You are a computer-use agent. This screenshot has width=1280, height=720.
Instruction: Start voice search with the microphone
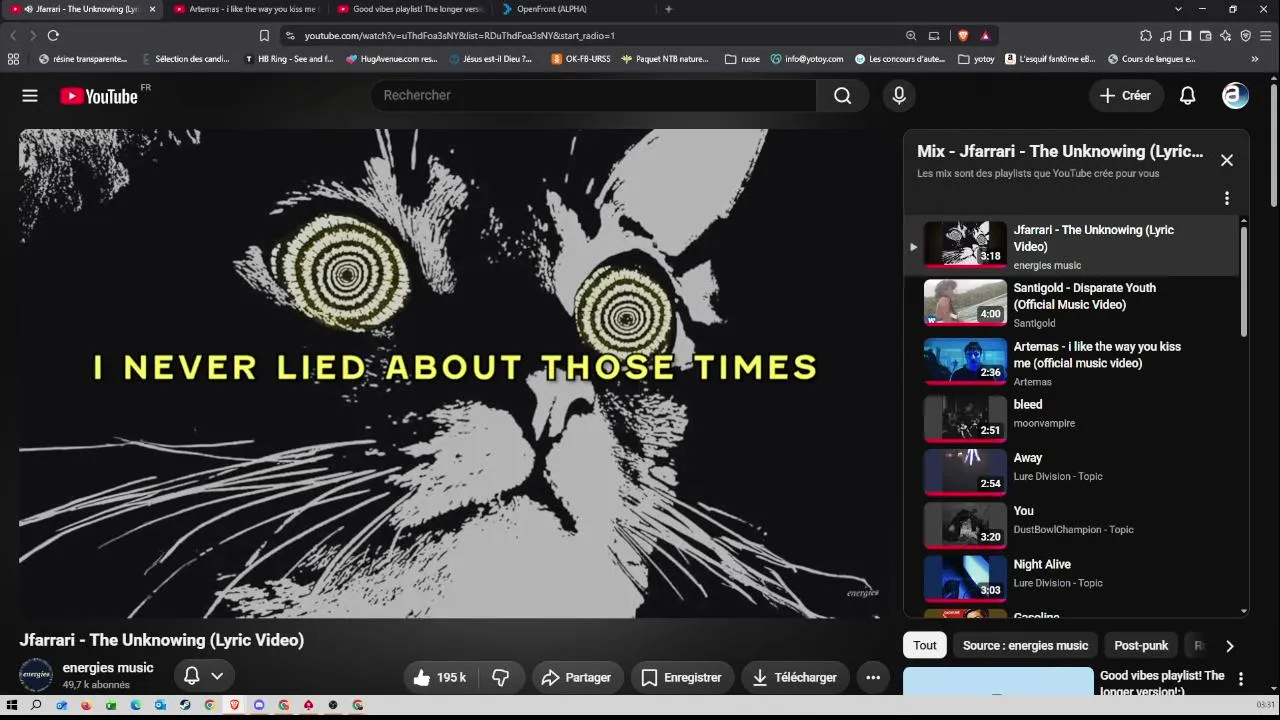coord(899,95)
